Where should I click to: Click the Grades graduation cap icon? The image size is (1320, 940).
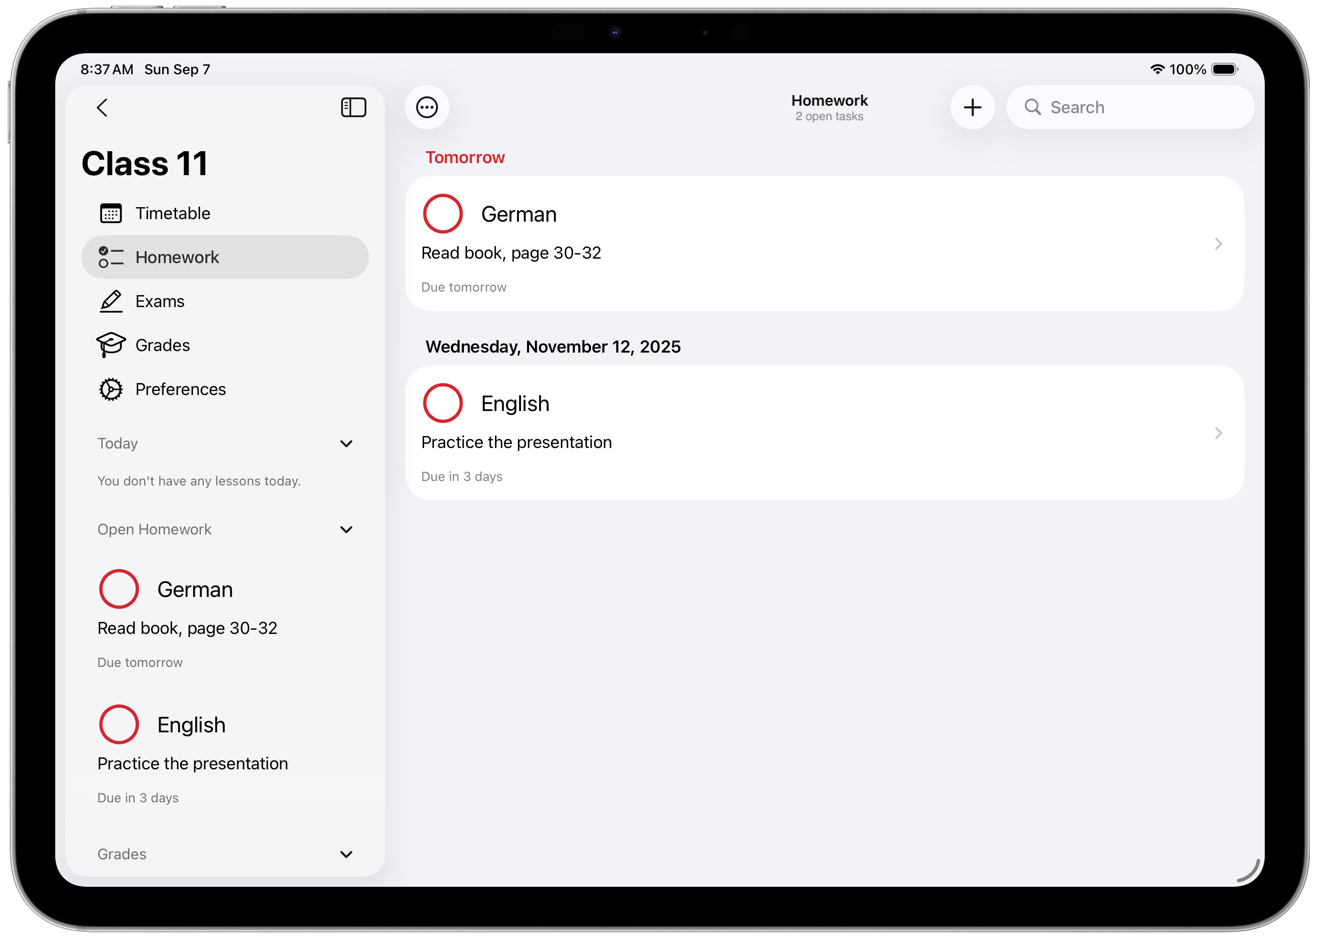point(111,345)
